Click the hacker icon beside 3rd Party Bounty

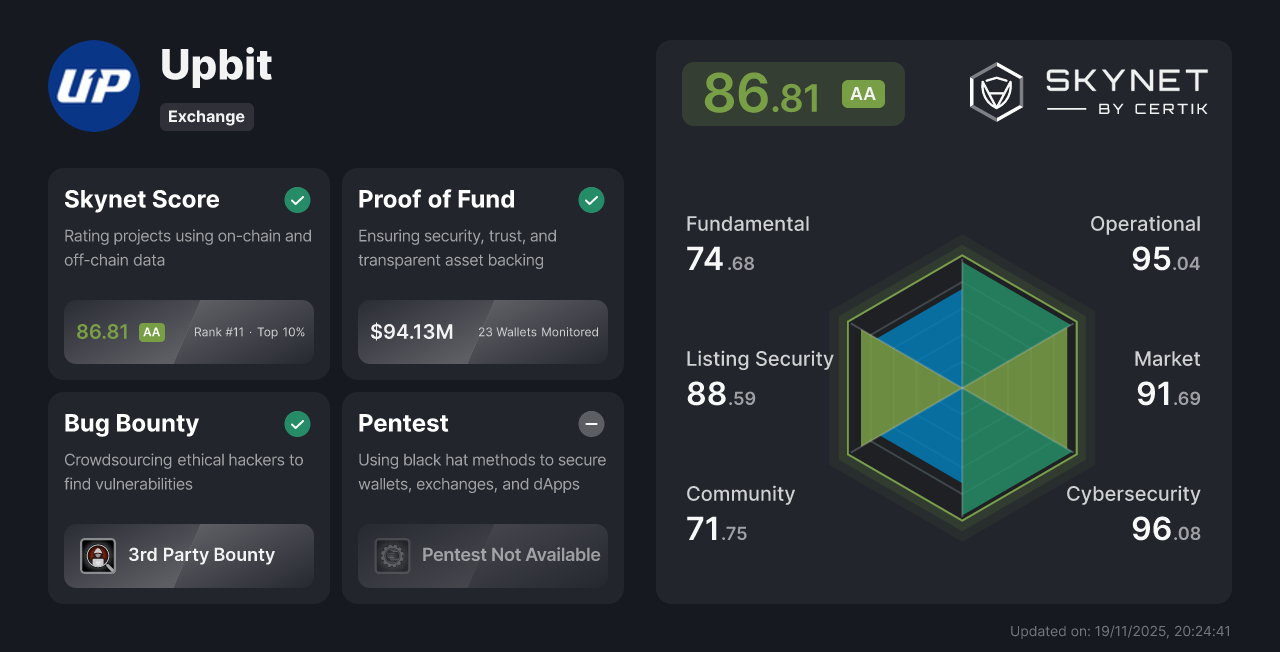point(98,556)
